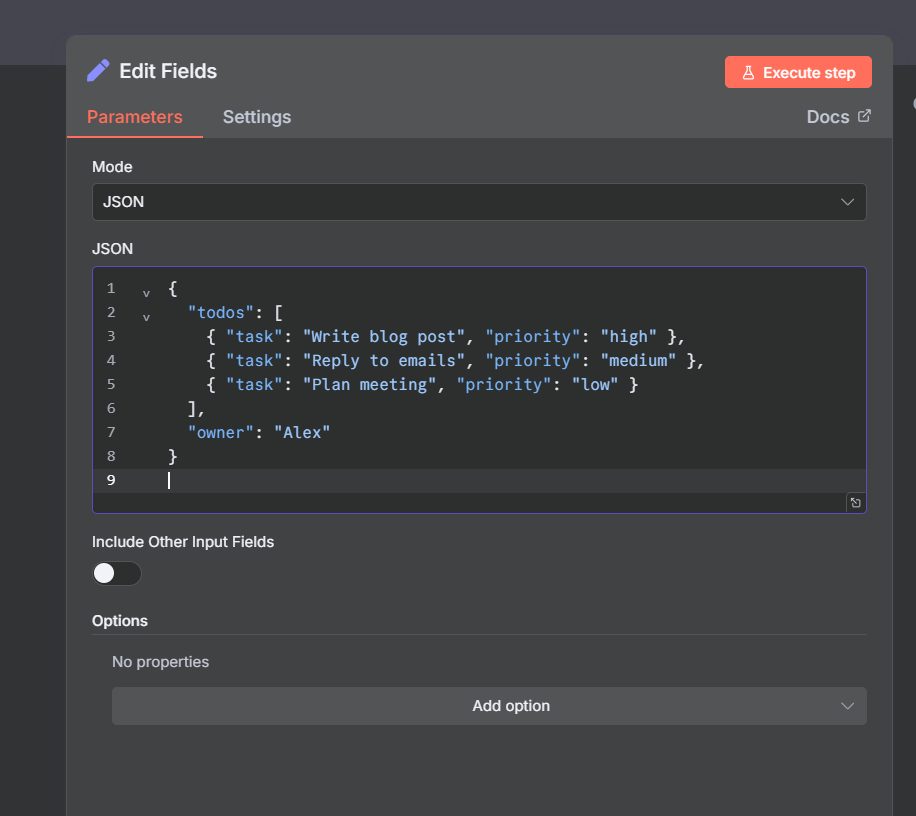Select the Parameters tab
The width and height of the screenshot is (916, 816).
pos(135,117)
